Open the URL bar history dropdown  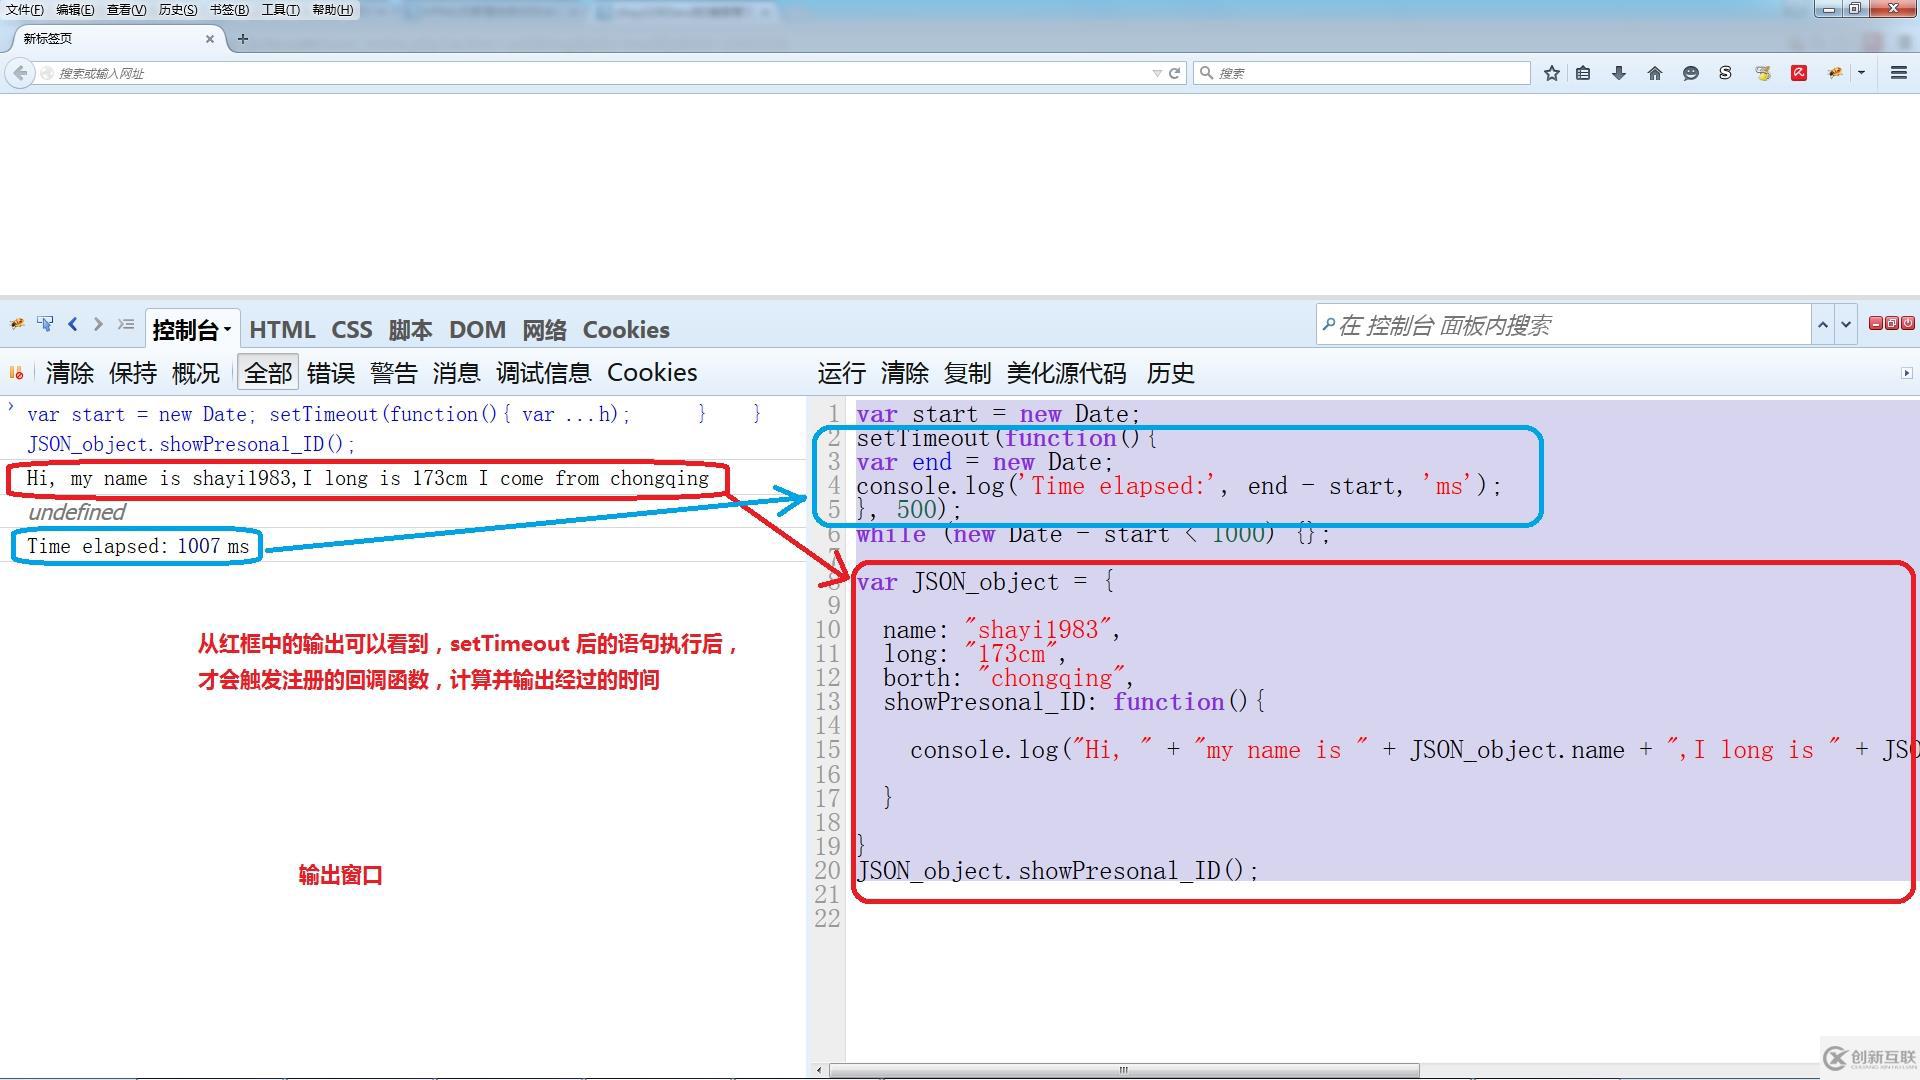pos(1157,73)
